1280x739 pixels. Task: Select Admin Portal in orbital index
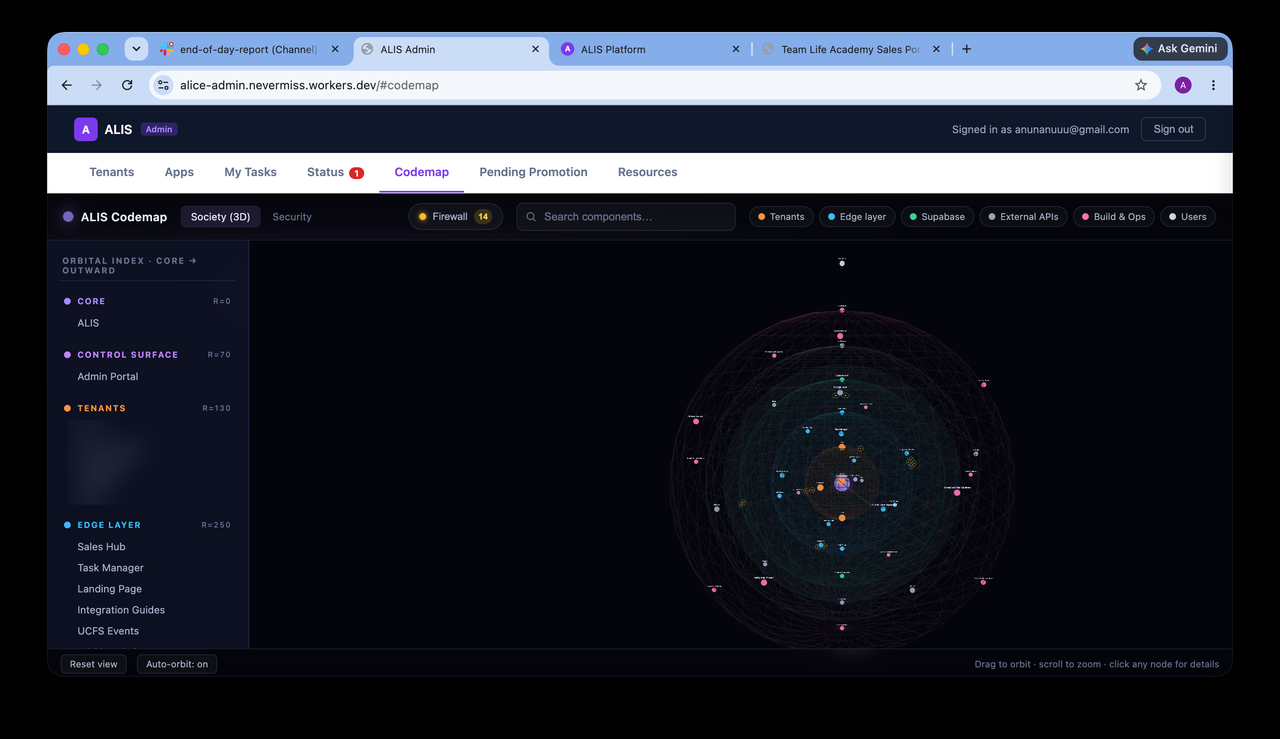108,377
